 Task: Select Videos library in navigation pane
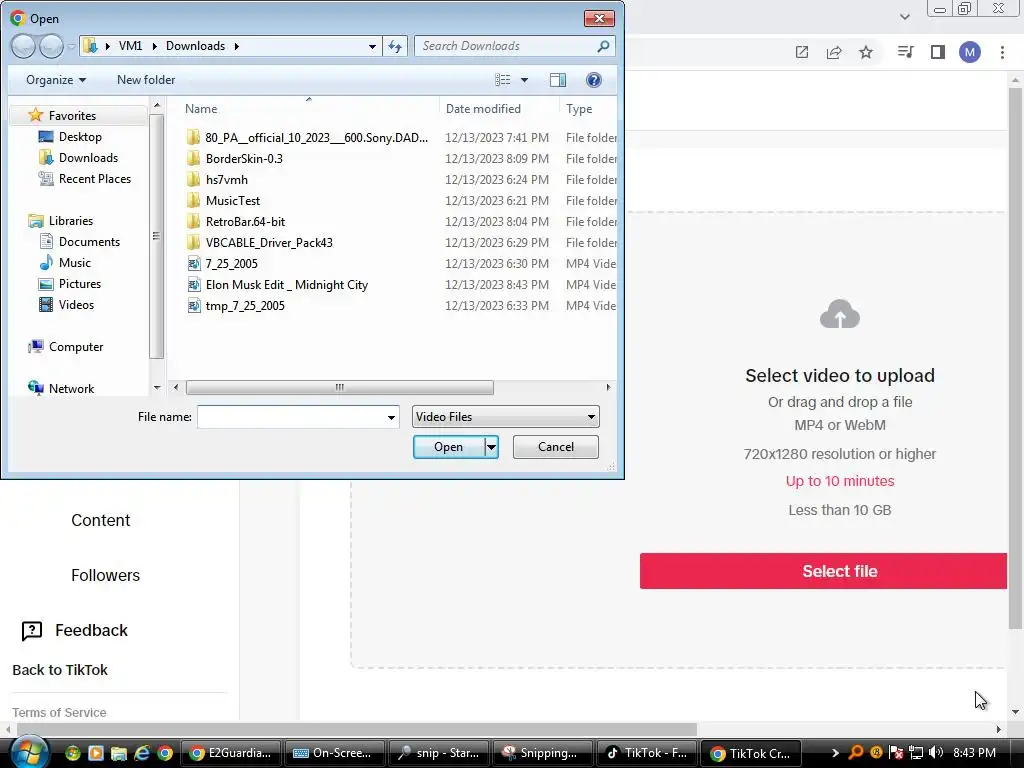[66, 305]
